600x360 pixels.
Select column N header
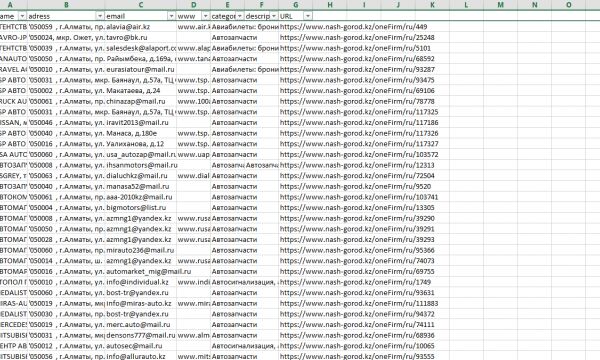tap(535, 5)
